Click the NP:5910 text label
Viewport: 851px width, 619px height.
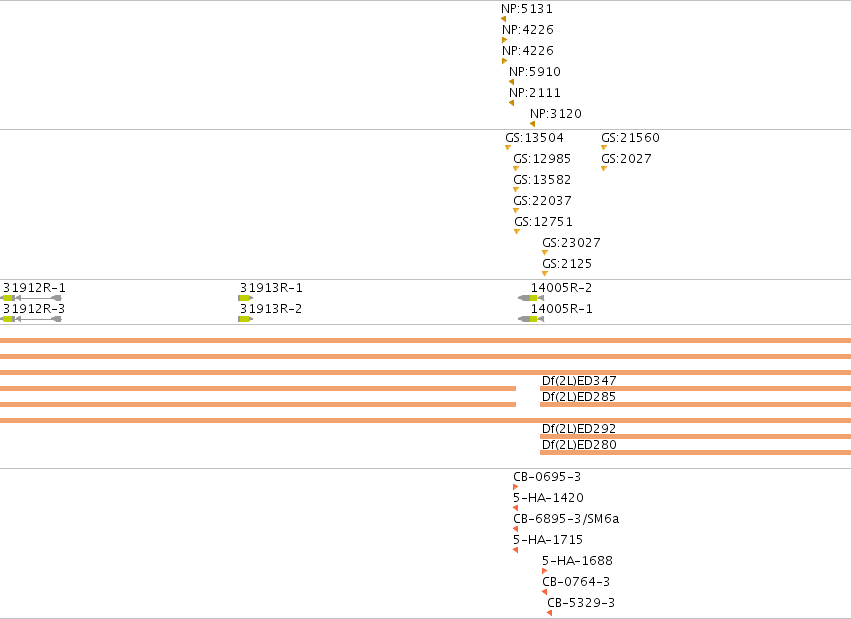535,72
